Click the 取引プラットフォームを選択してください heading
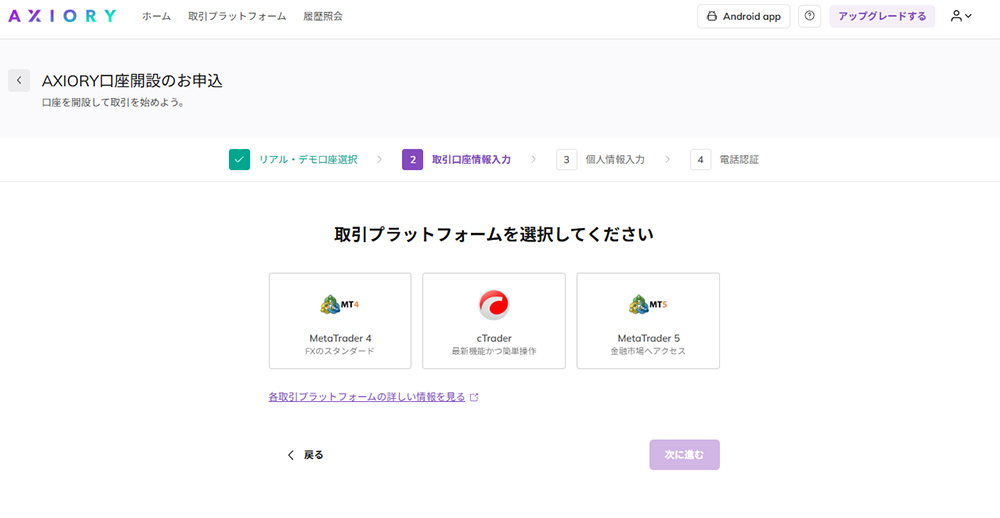The height and width of the screenshot is (518, 1000). [494, 234]
